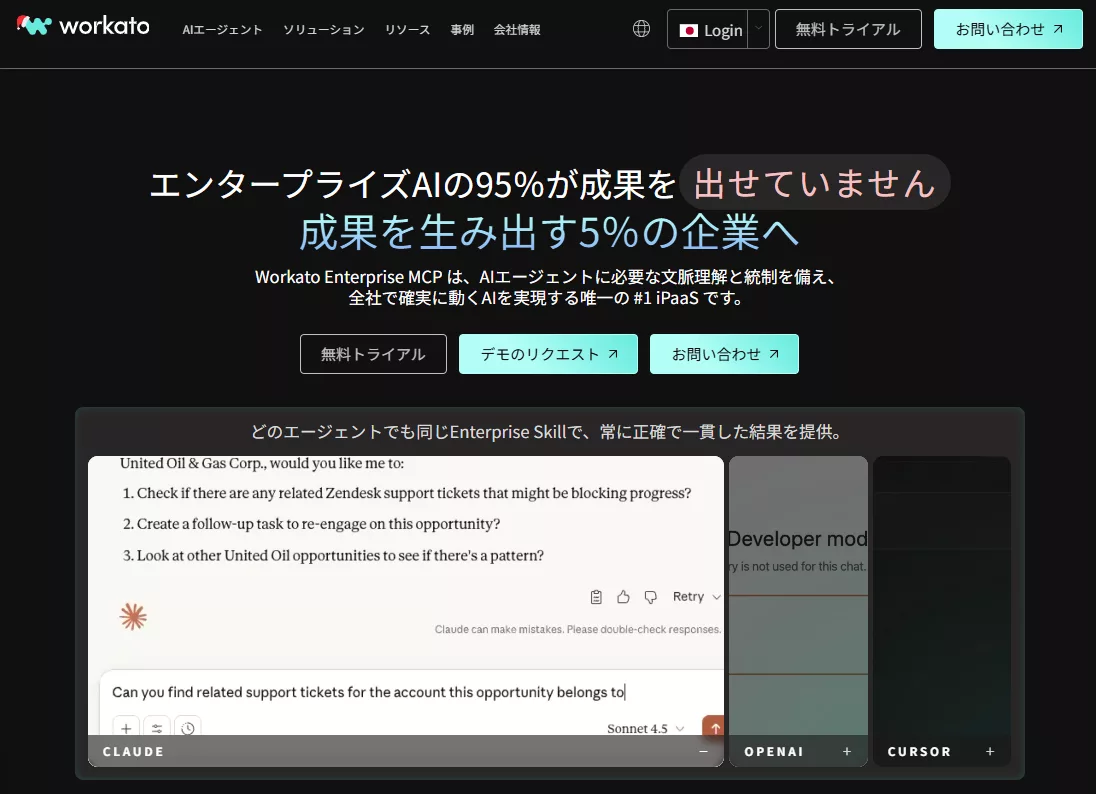Expand the CURSOR panel
The image size is (1096, 794).
pos(990,751)
